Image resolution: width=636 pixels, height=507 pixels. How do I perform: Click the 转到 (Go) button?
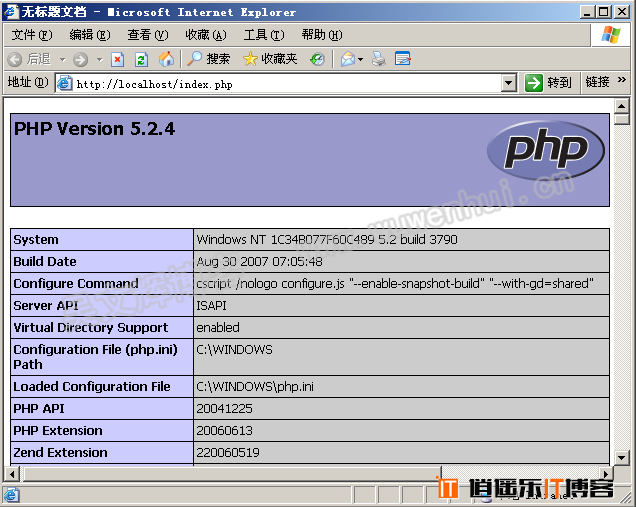[548, 83]
